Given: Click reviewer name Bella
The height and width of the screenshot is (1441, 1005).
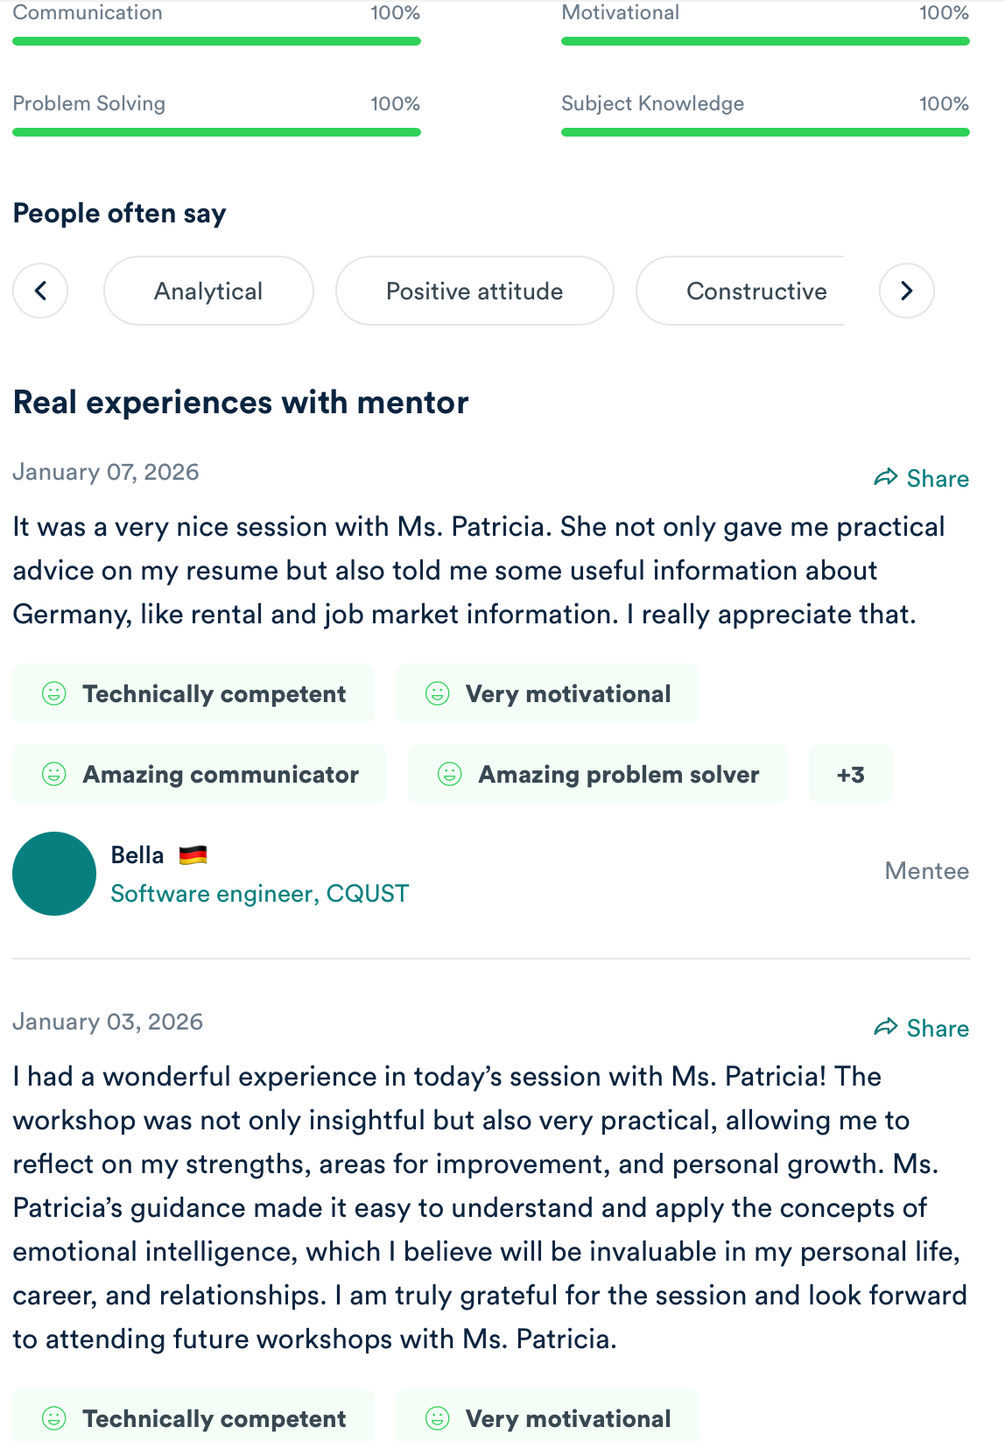Looking at the screenshot, I should tap(137, 855).
